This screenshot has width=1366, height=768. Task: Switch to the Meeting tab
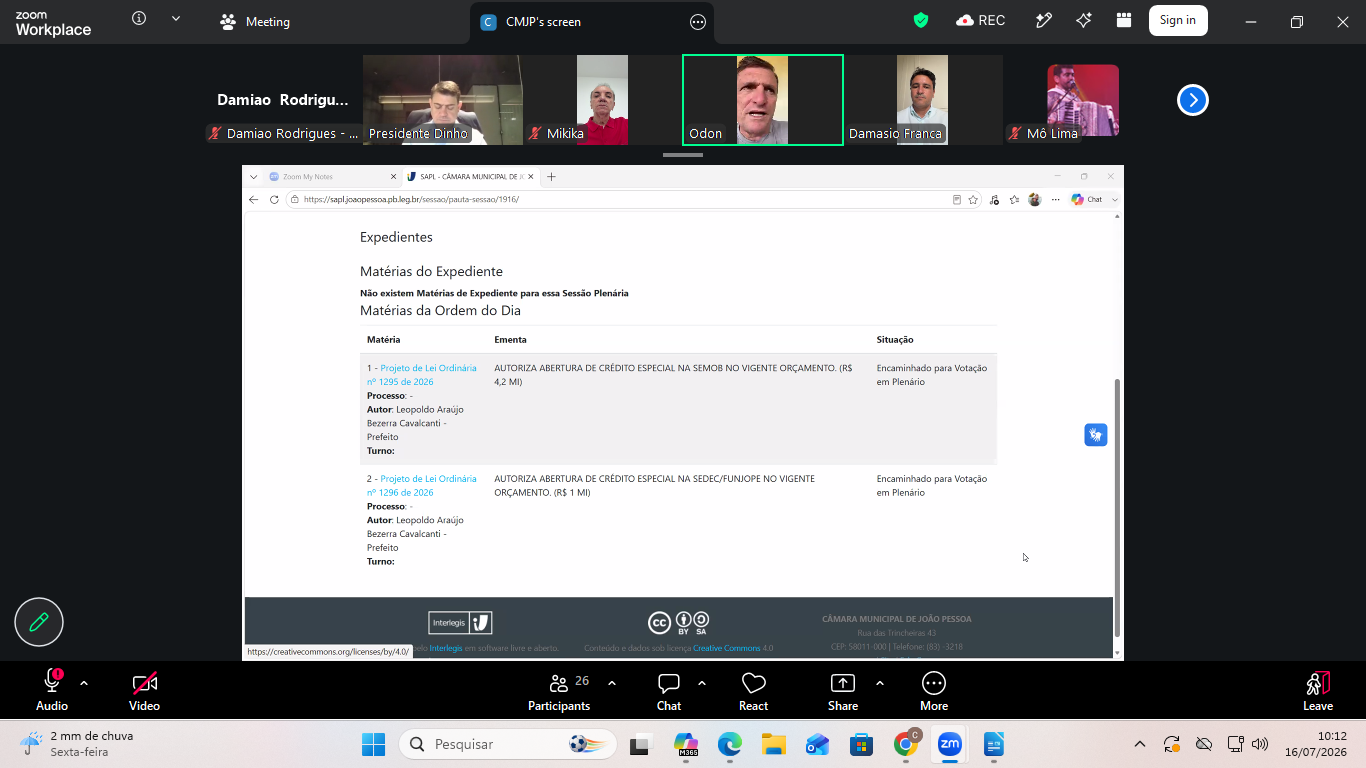255,21
